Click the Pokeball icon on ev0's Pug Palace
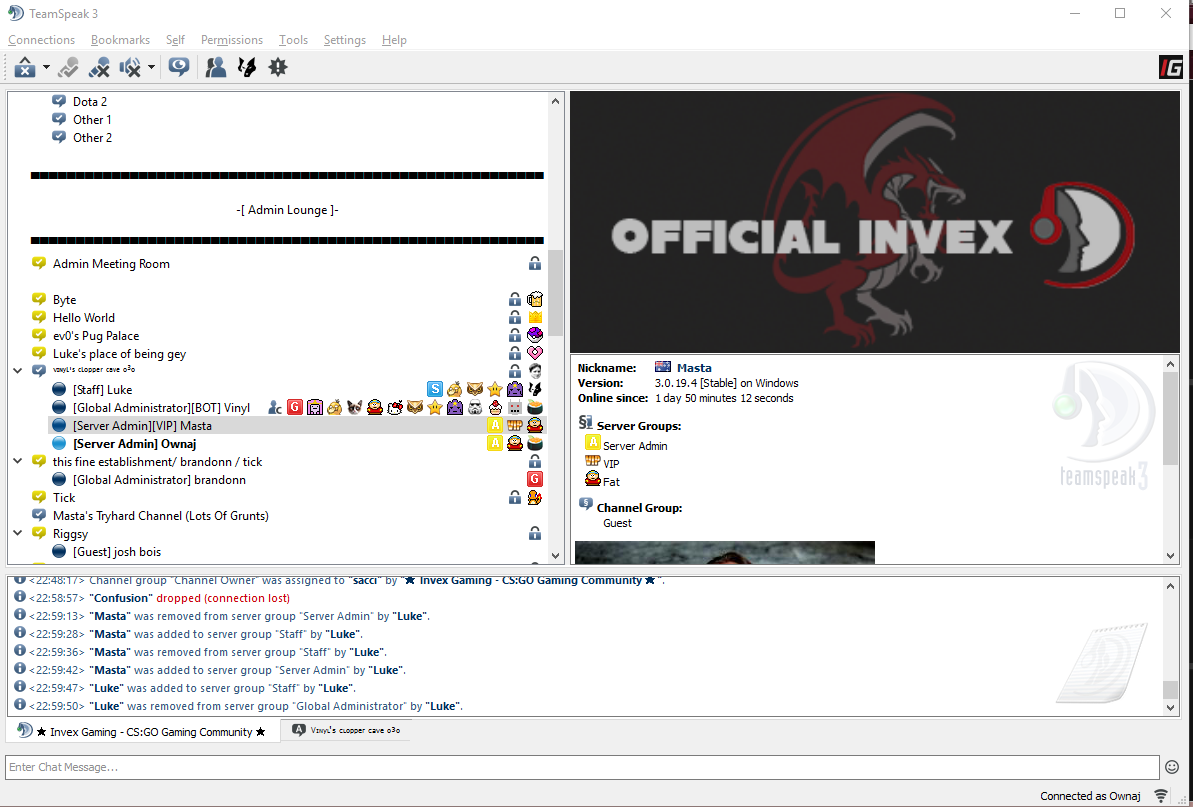This screenshot has height=807, width=1193. tap(535, 335)
